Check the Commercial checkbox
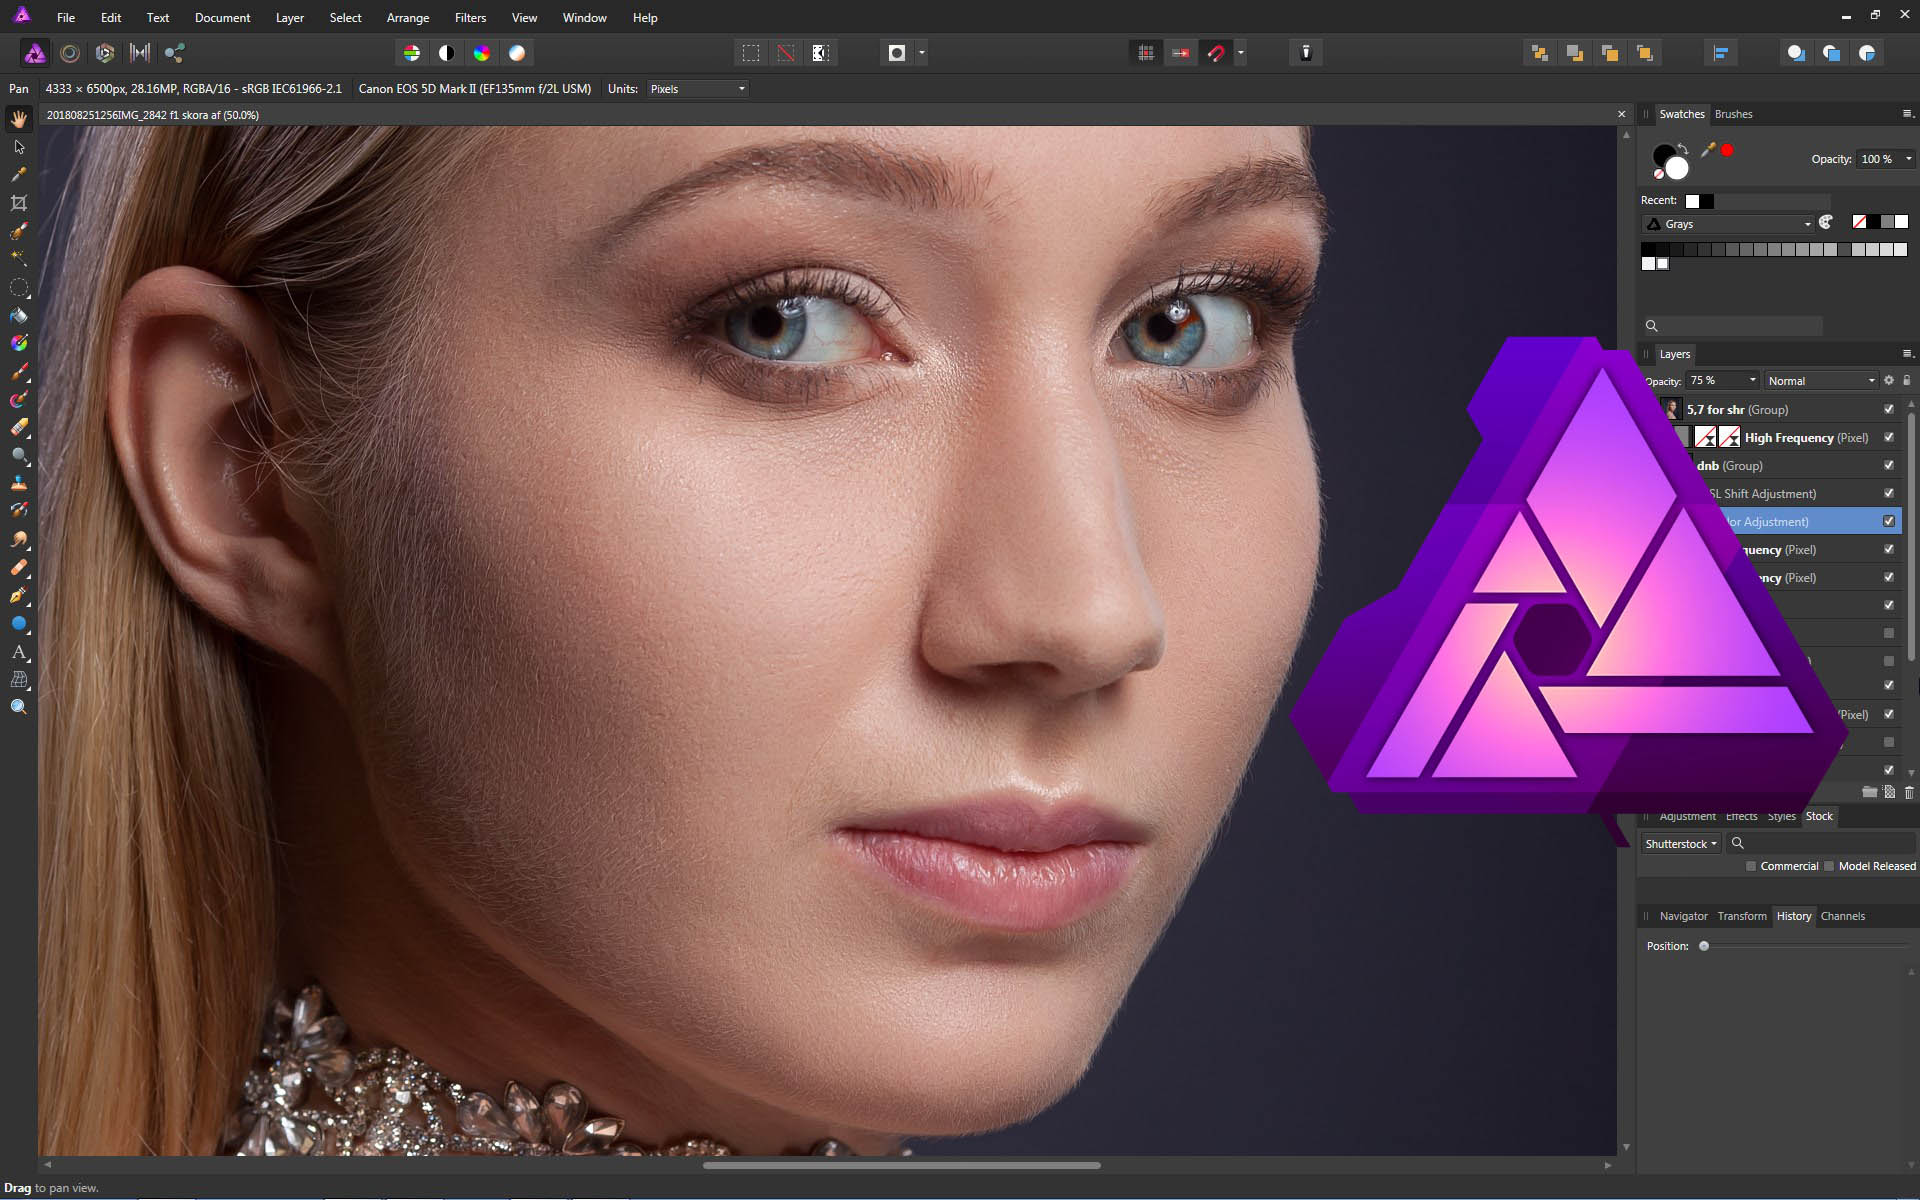The image size is (1920, 1200). (1751, 866)
